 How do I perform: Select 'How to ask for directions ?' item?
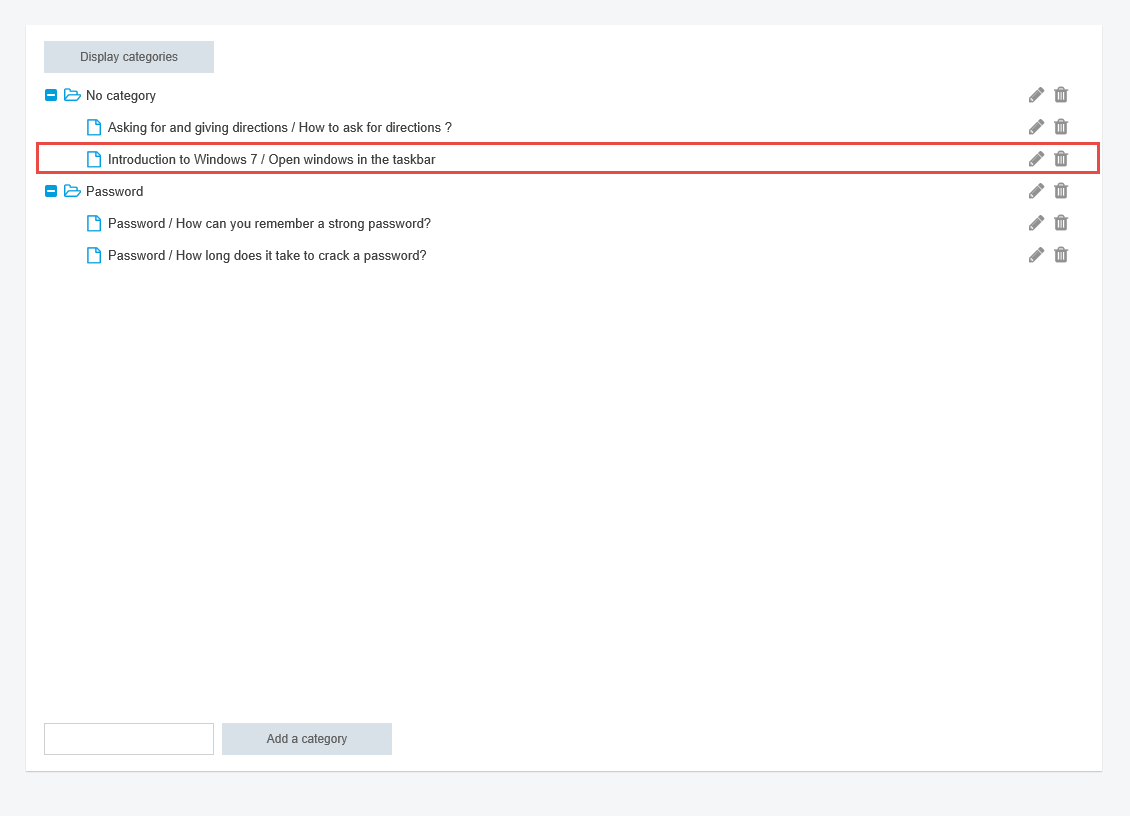click(279, 127)
